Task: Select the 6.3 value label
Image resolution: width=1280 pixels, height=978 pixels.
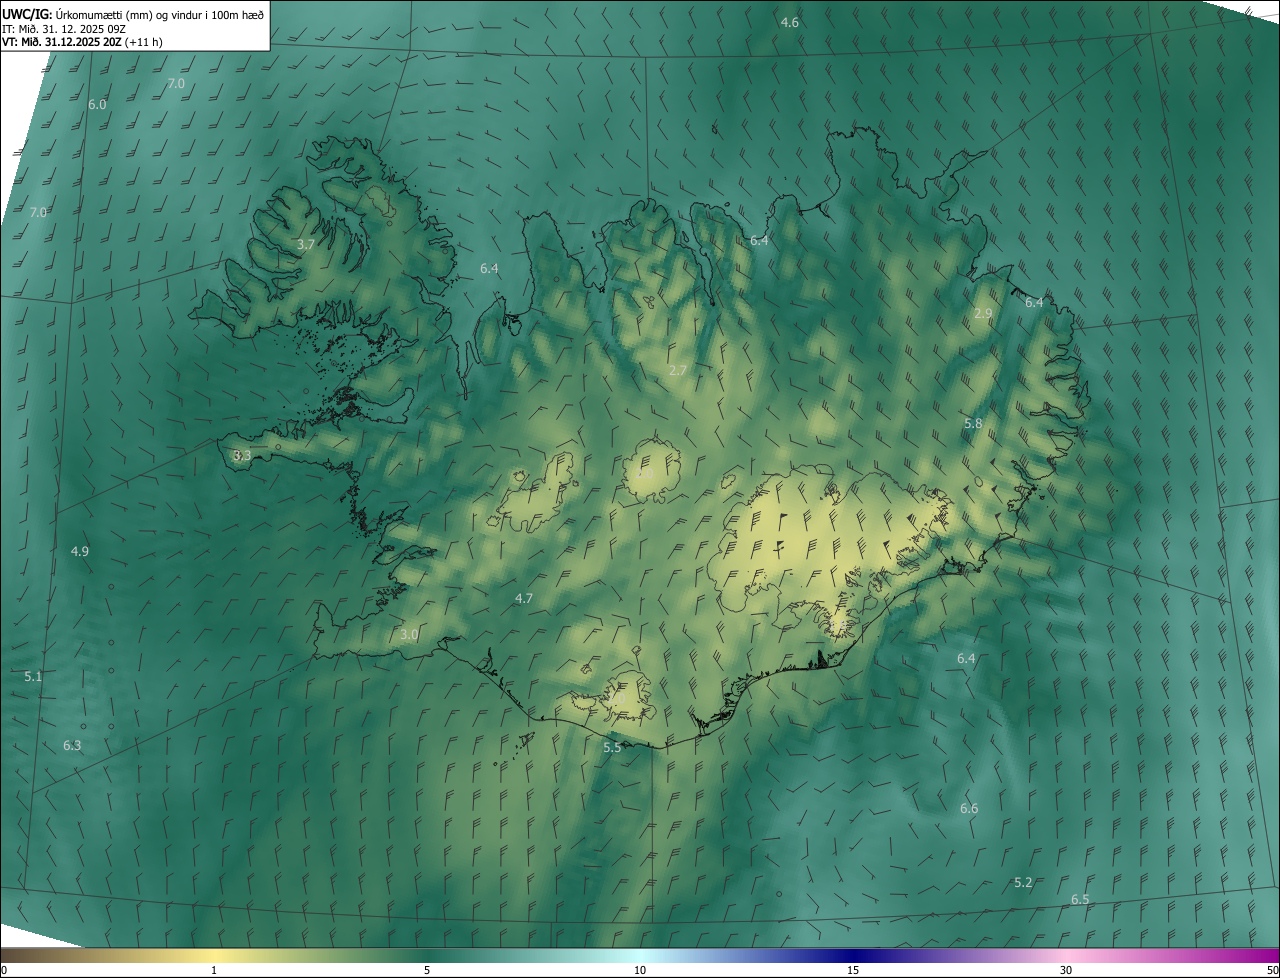Action: coord(72,745)
